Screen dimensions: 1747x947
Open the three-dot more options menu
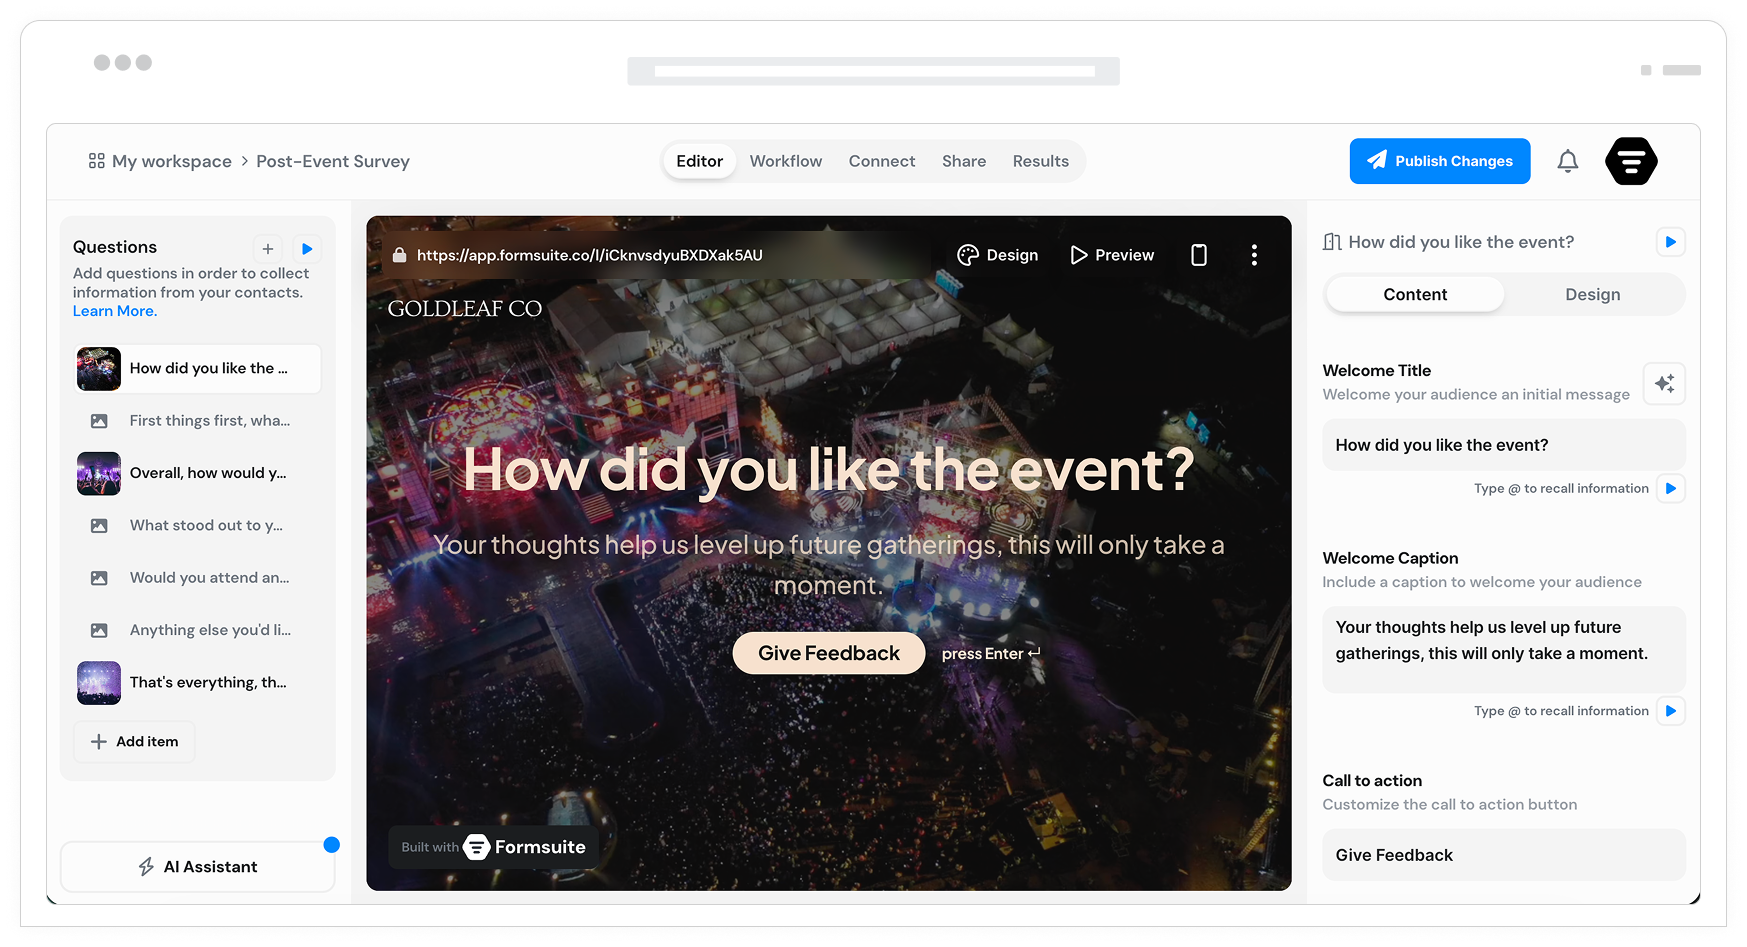pyautogui.click(x=1253, y=255)
